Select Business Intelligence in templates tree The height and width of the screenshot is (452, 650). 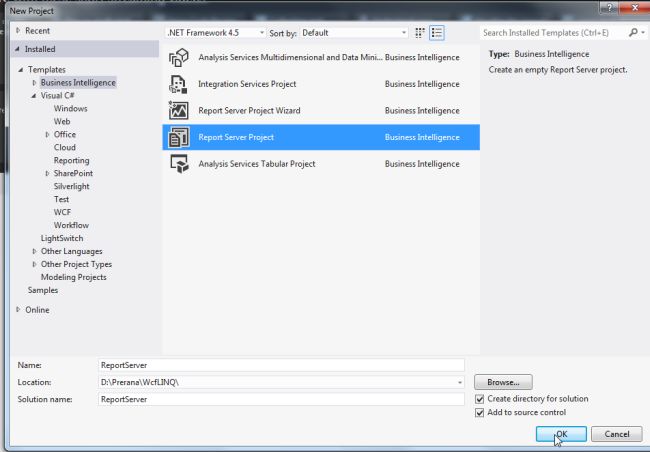coord(78,83)
